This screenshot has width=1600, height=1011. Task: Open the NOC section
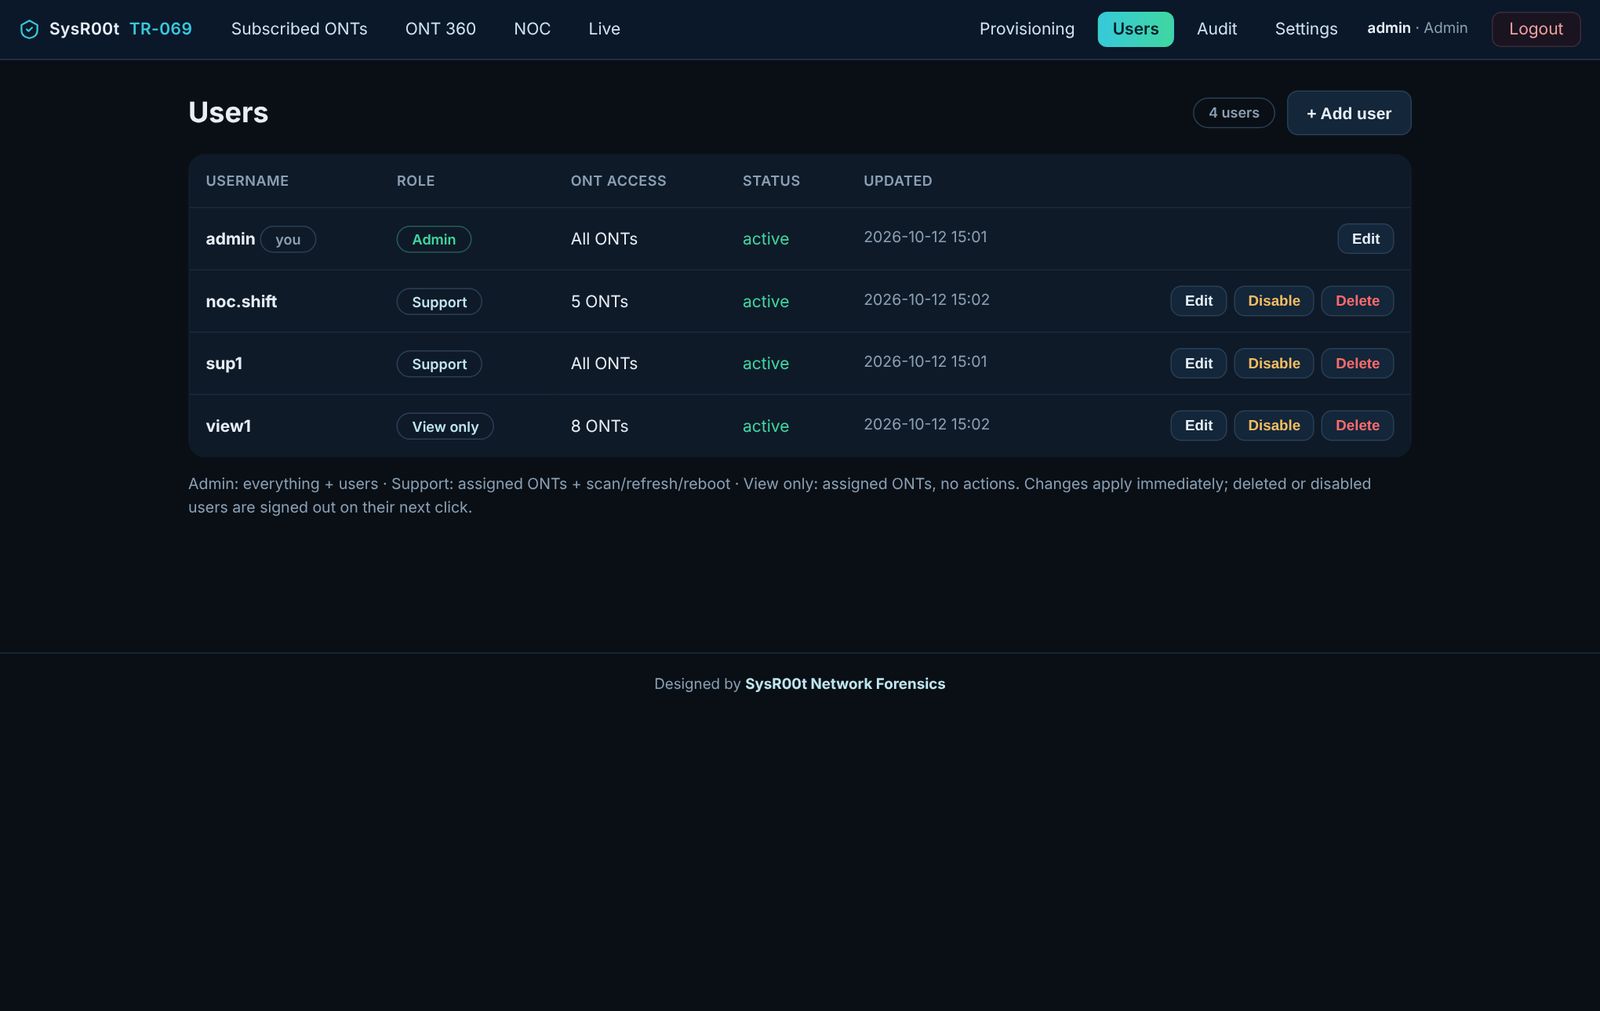(x=532, y=29)
